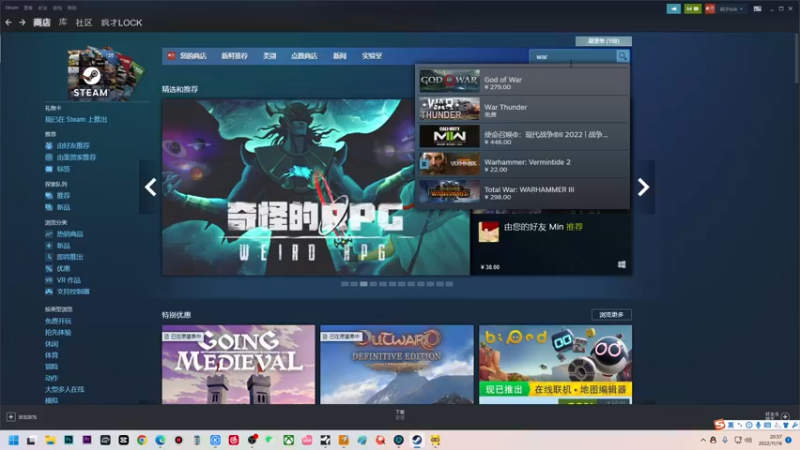The height and width of the screenshot is (450, 800).
Task: Open 现已在 Steam 上推出 link
Action: 76,119
